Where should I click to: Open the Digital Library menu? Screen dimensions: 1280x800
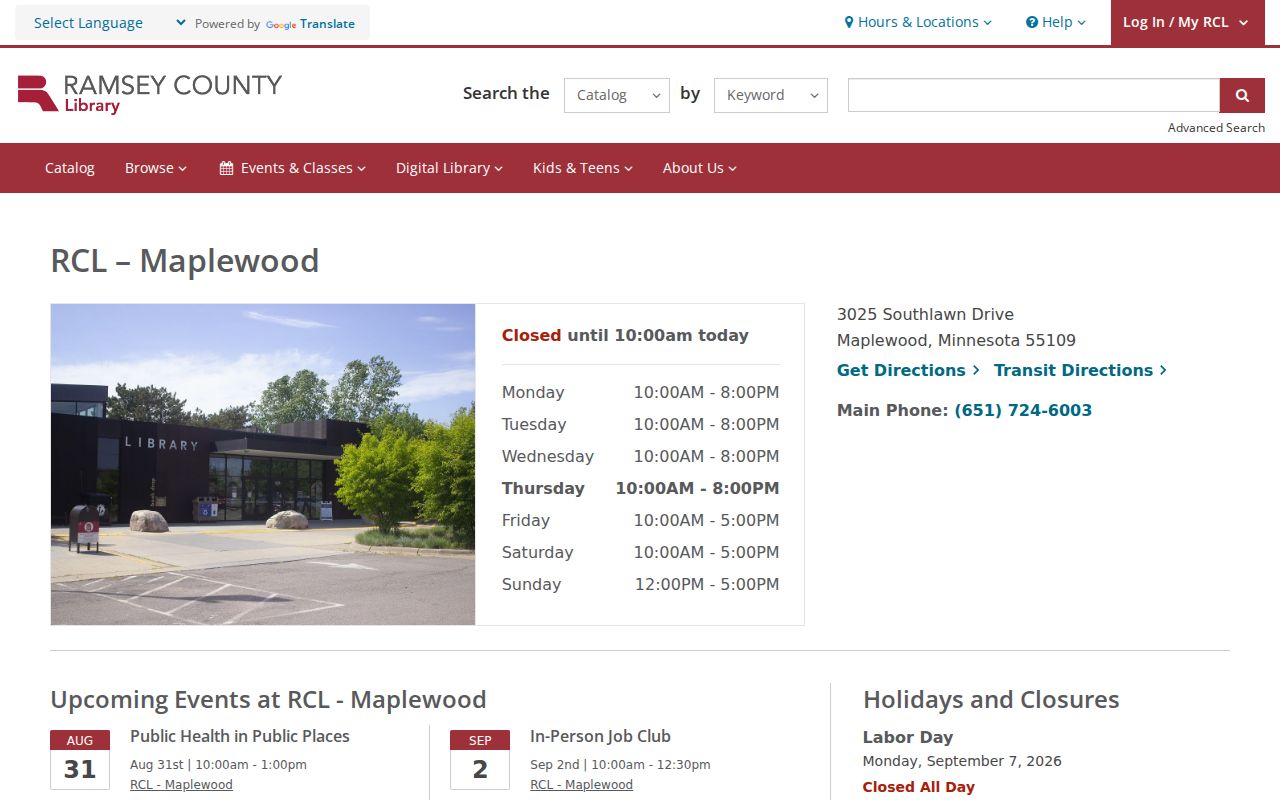click(449, 168)
